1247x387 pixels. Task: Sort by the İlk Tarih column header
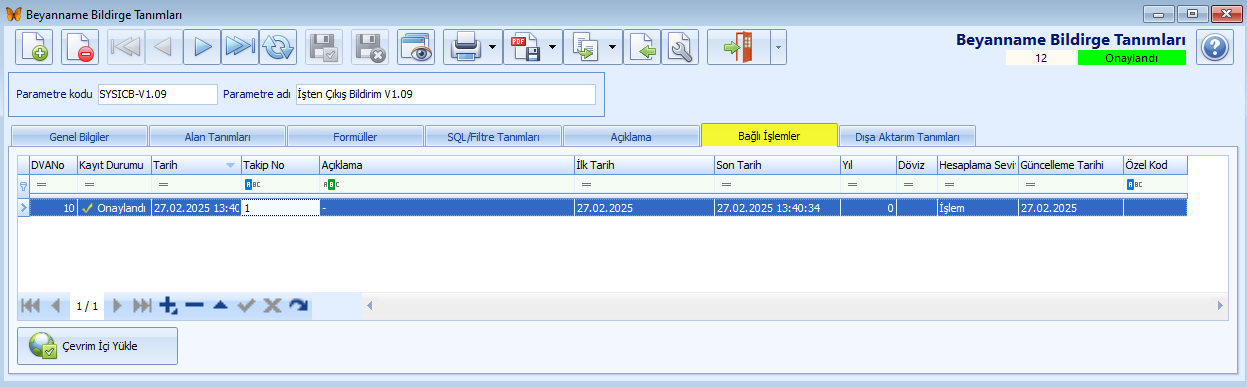click(x=643, y=165)
